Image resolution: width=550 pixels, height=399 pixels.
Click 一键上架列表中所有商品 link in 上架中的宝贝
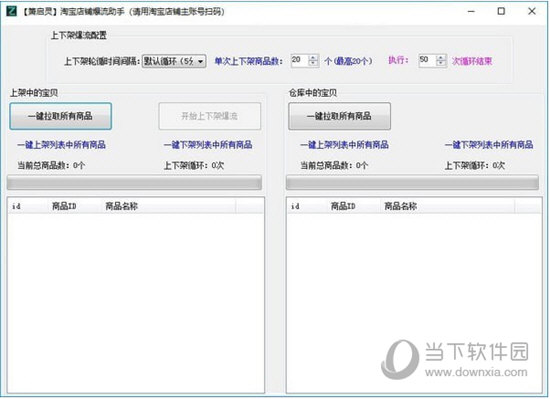[x=61, y=144]
